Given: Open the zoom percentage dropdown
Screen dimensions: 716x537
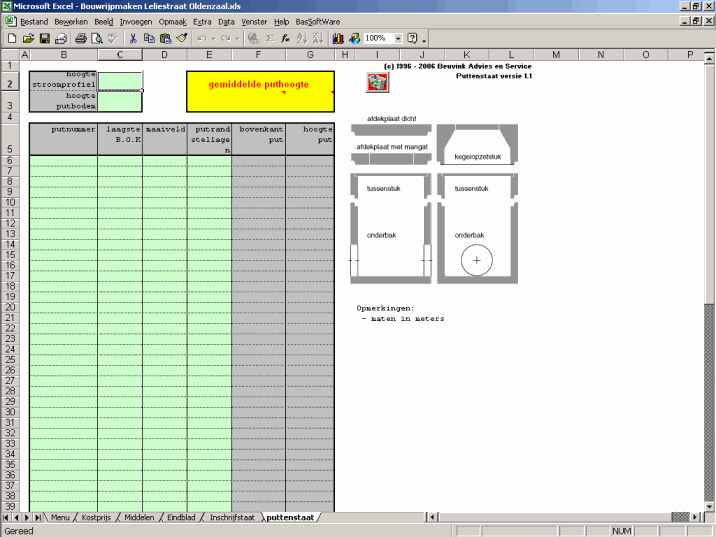Looking at the screenshot, I should click(398, 38).
